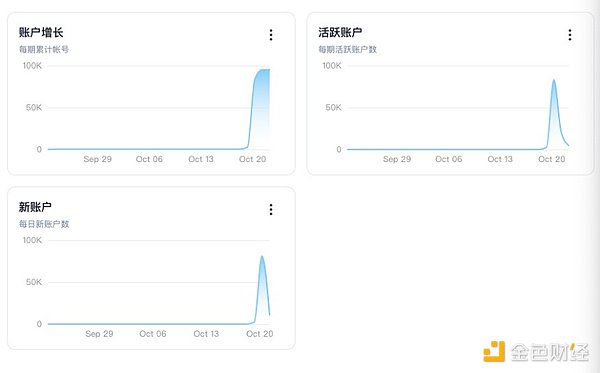Click the Oct 20 label in 新账户 chart
600x373 pixels.
(x=260, y=334)
